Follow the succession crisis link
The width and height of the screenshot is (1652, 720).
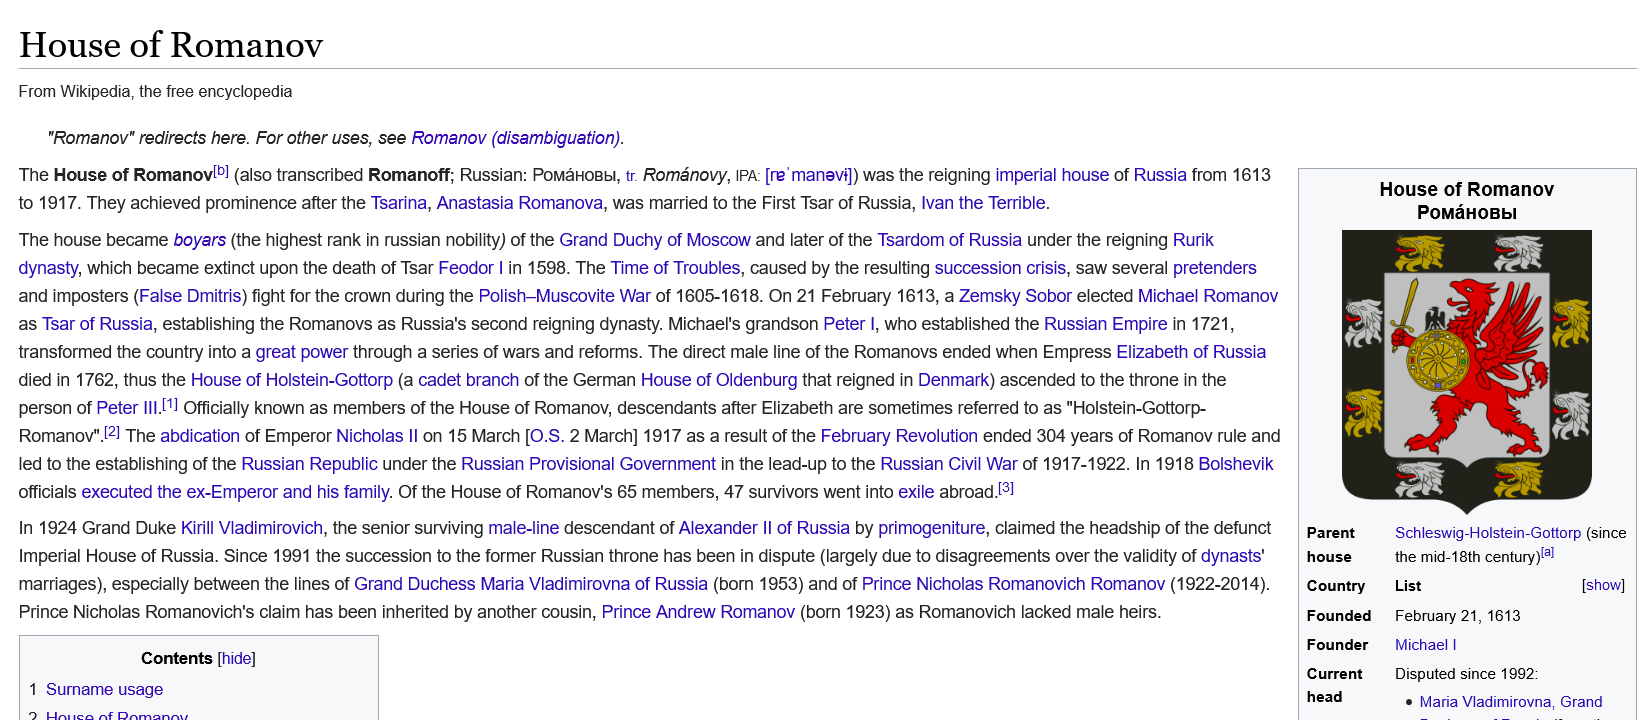[1000, 268]
